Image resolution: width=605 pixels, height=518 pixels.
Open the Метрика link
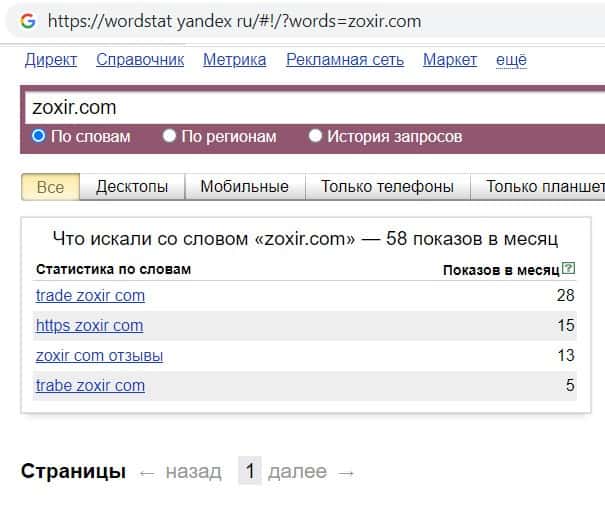click(235, 60)
